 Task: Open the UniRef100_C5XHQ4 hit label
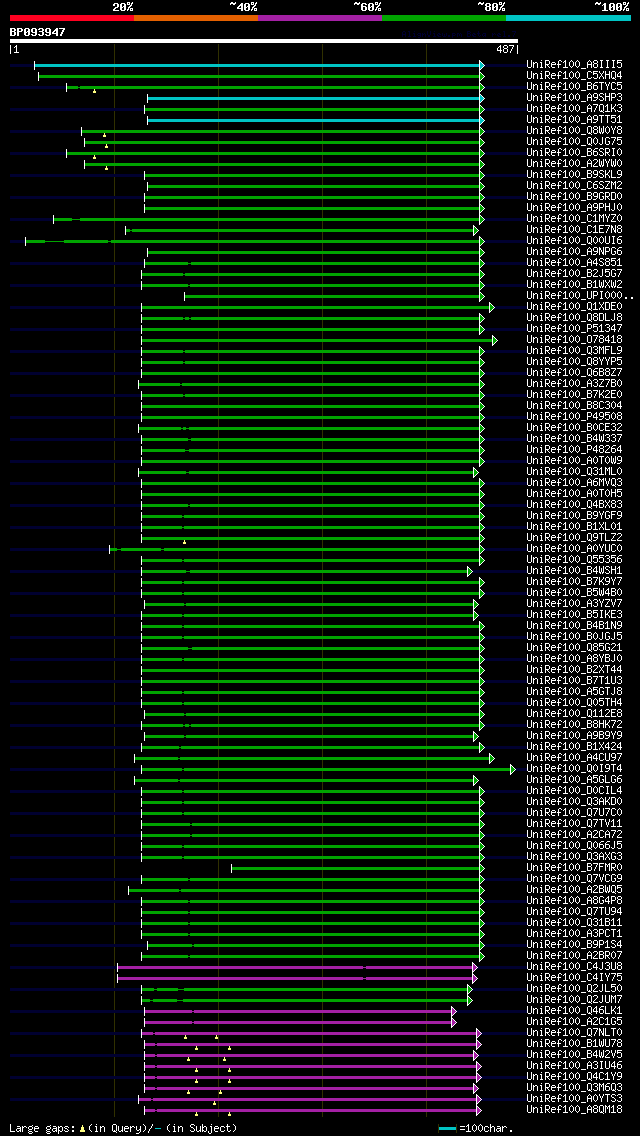point(574,75)
